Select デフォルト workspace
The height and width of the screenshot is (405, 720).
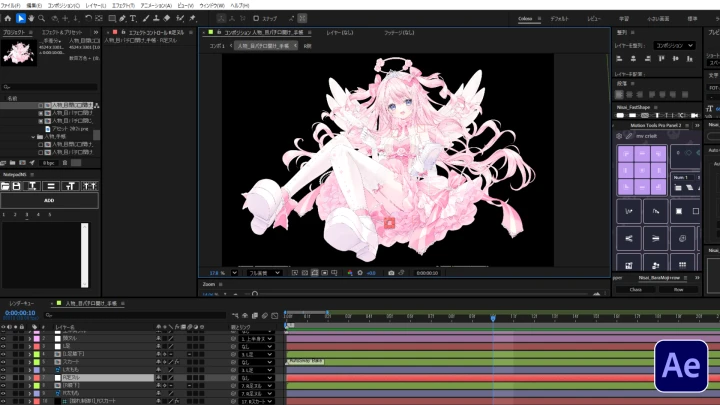(559, 19)
